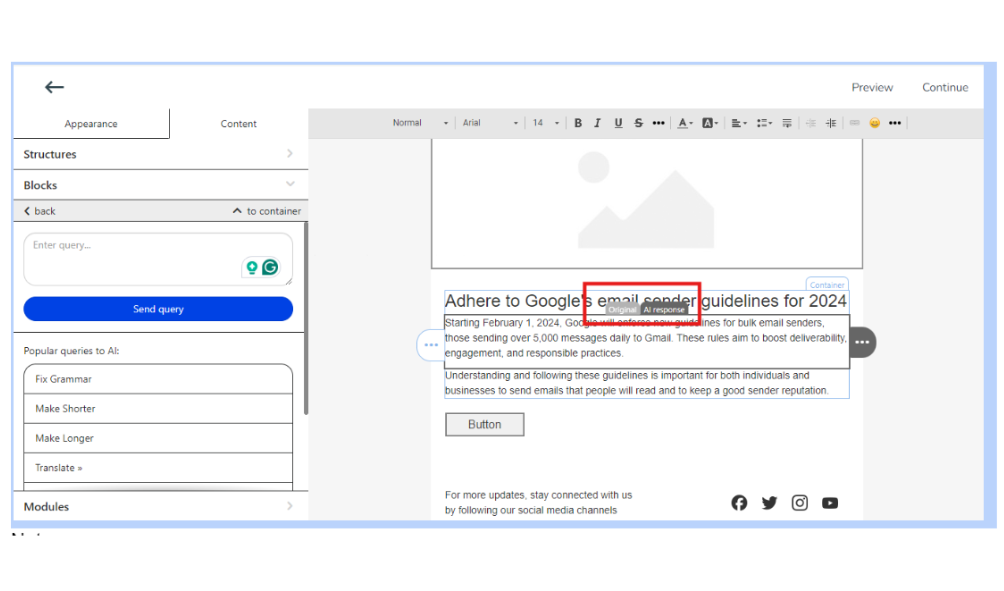Collapse the Blocks section
This screenshot has width=1004, height=591.
point(160,185)
